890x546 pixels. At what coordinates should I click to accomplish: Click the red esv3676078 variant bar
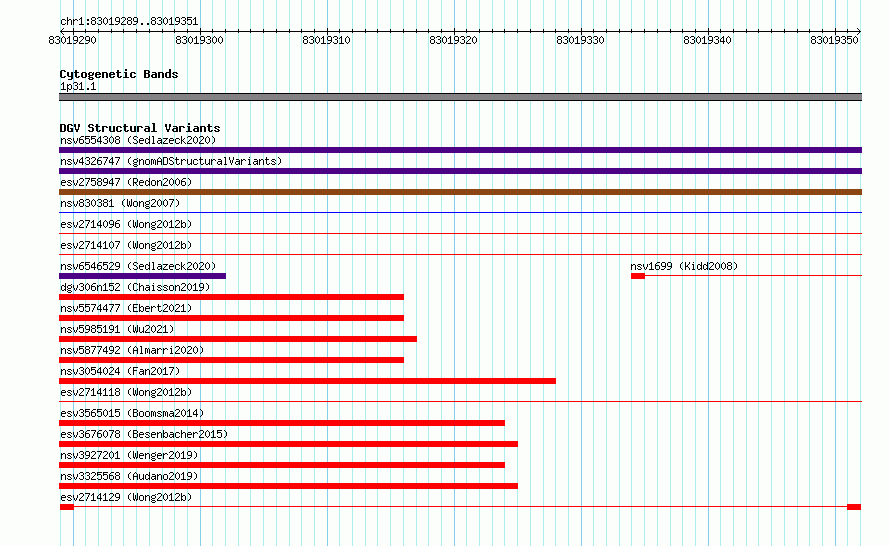[x=288, y=444]
